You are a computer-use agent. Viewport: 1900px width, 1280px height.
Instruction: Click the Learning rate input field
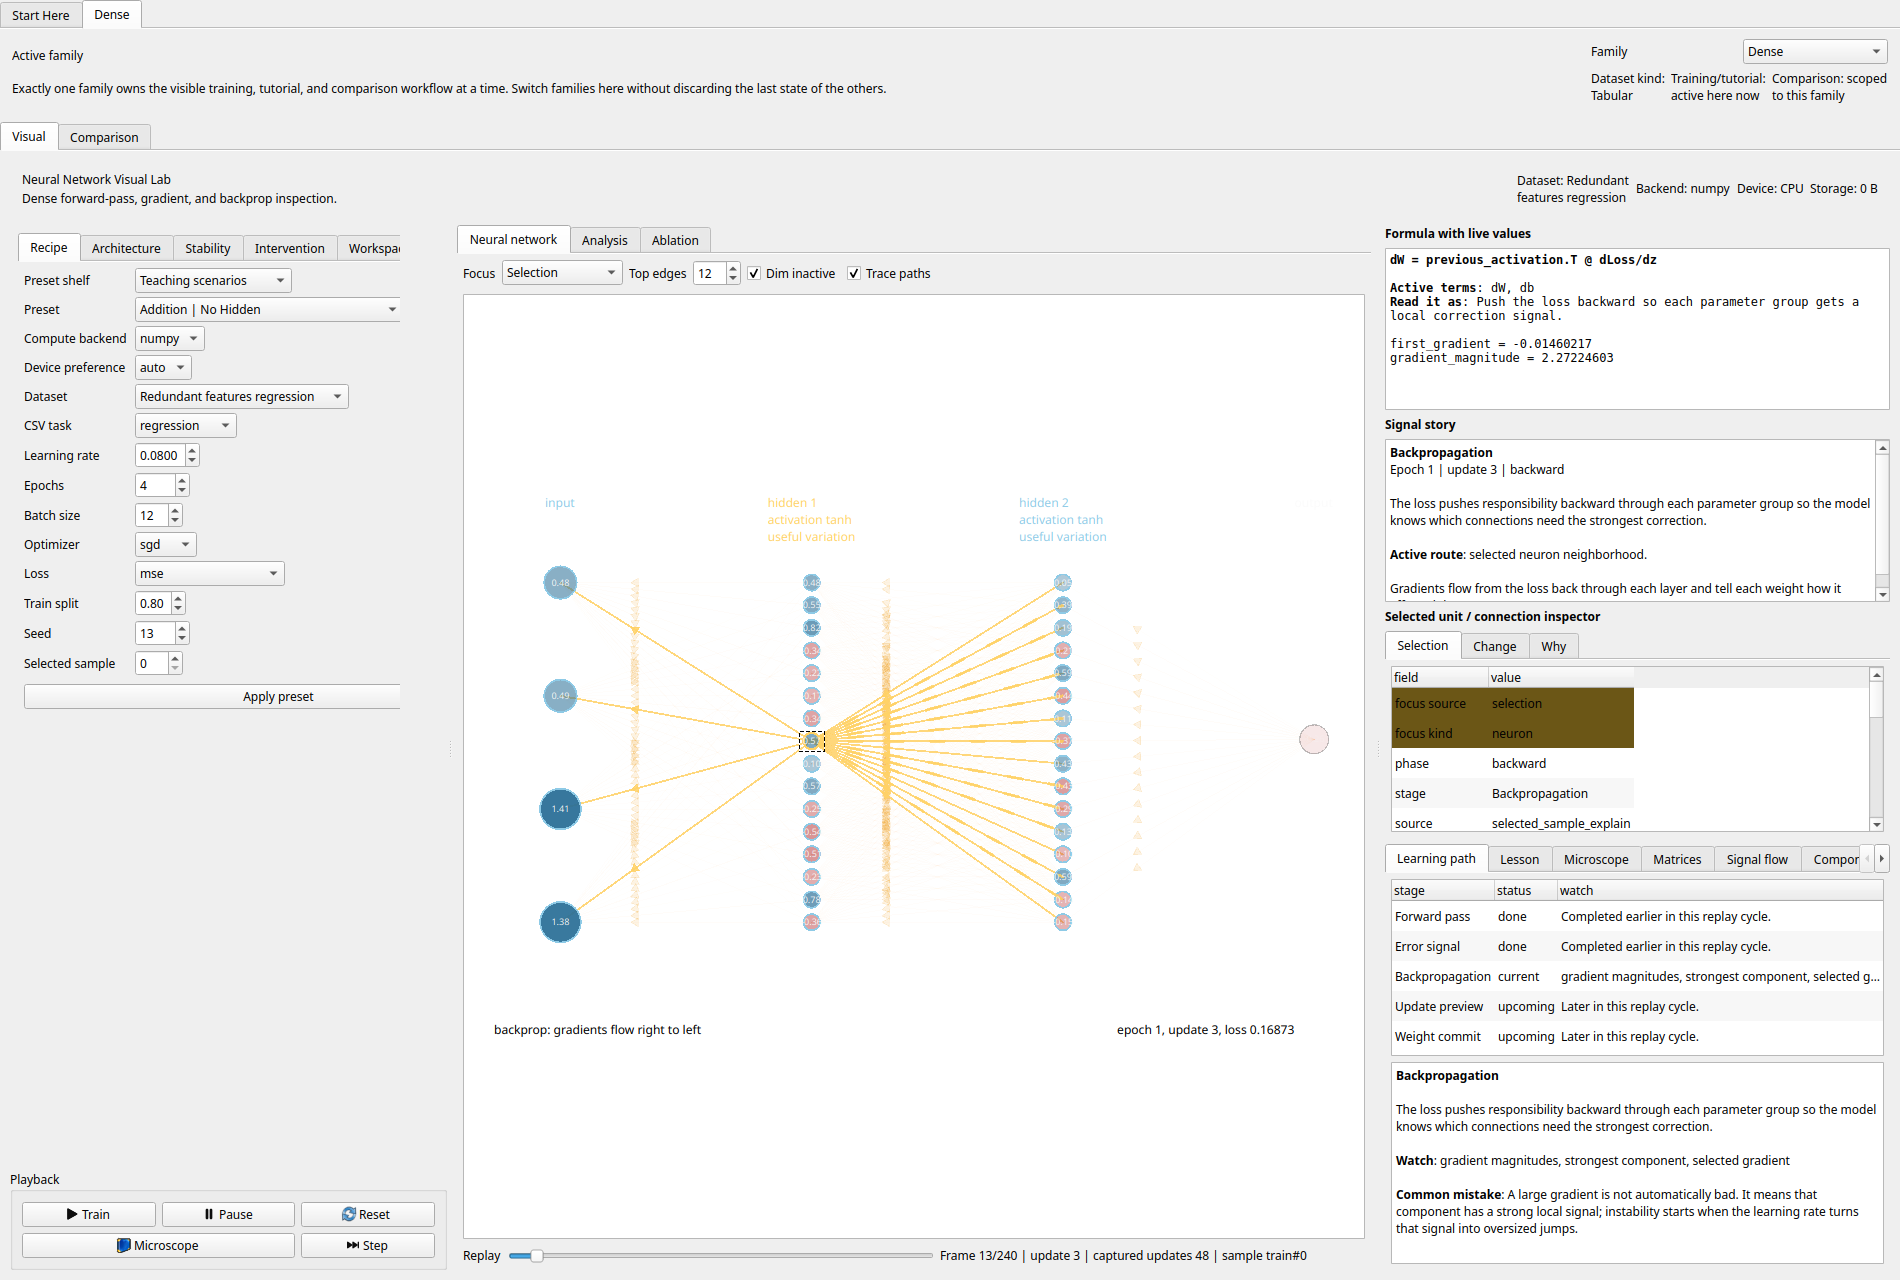click(160, 455)
